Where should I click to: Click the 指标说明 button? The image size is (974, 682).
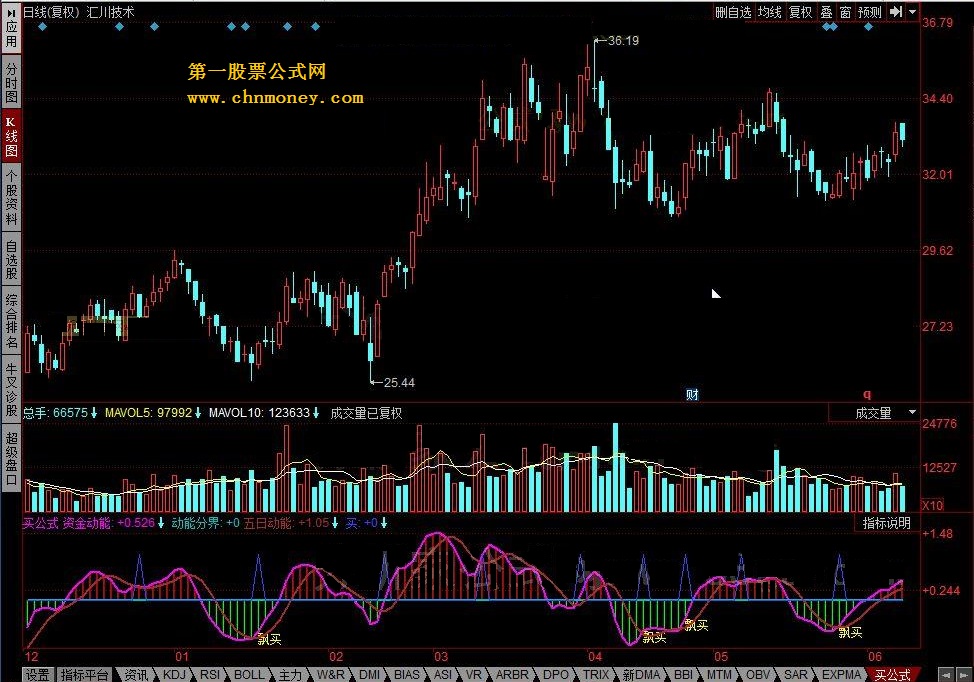[x=886, y=523]
